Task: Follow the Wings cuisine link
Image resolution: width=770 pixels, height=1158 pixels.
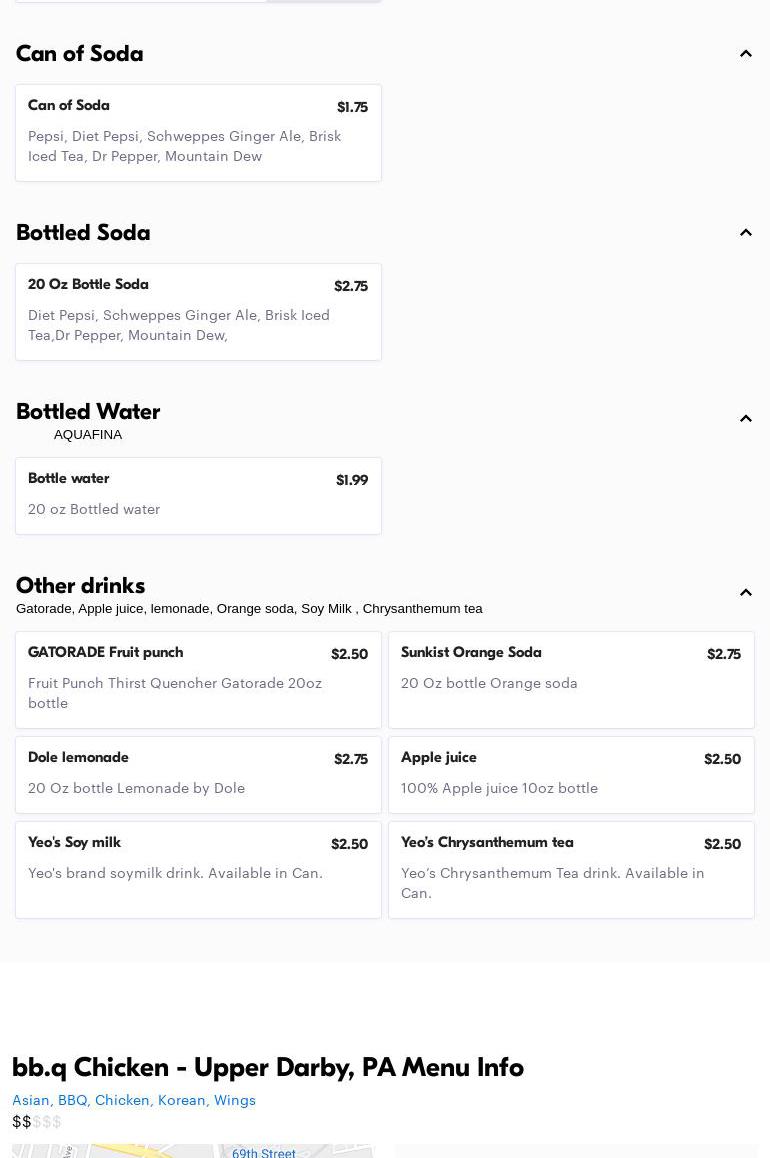Action: pos(235,1100)
